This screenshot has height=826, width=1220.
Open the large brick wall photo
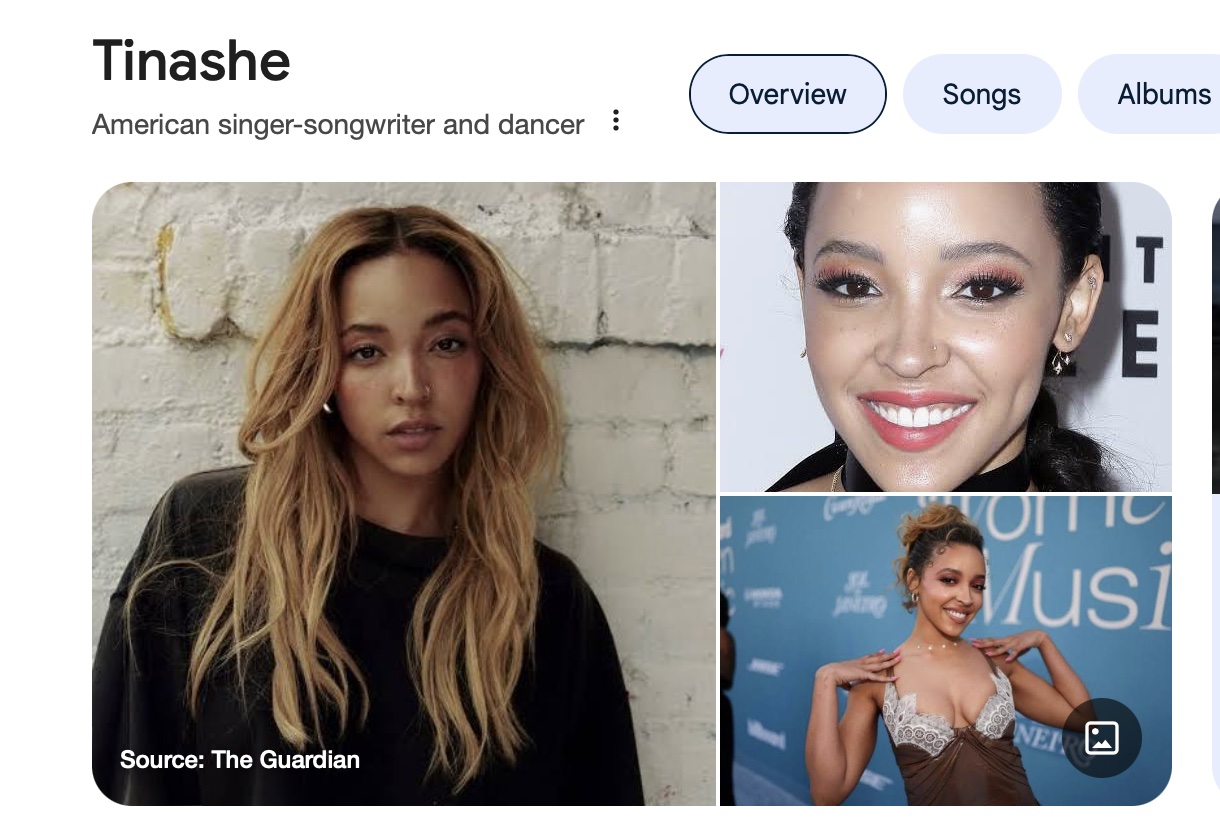tap(404, 494)
